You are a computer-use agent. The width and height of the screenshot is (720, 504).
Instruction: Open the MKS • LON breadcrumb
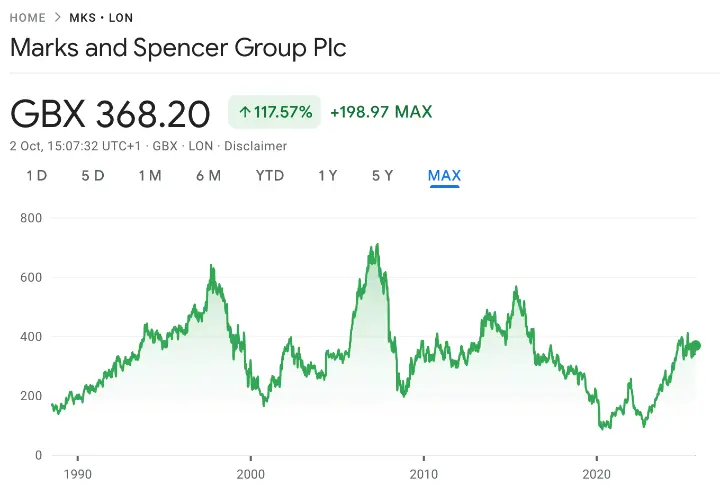coord(101,18)
